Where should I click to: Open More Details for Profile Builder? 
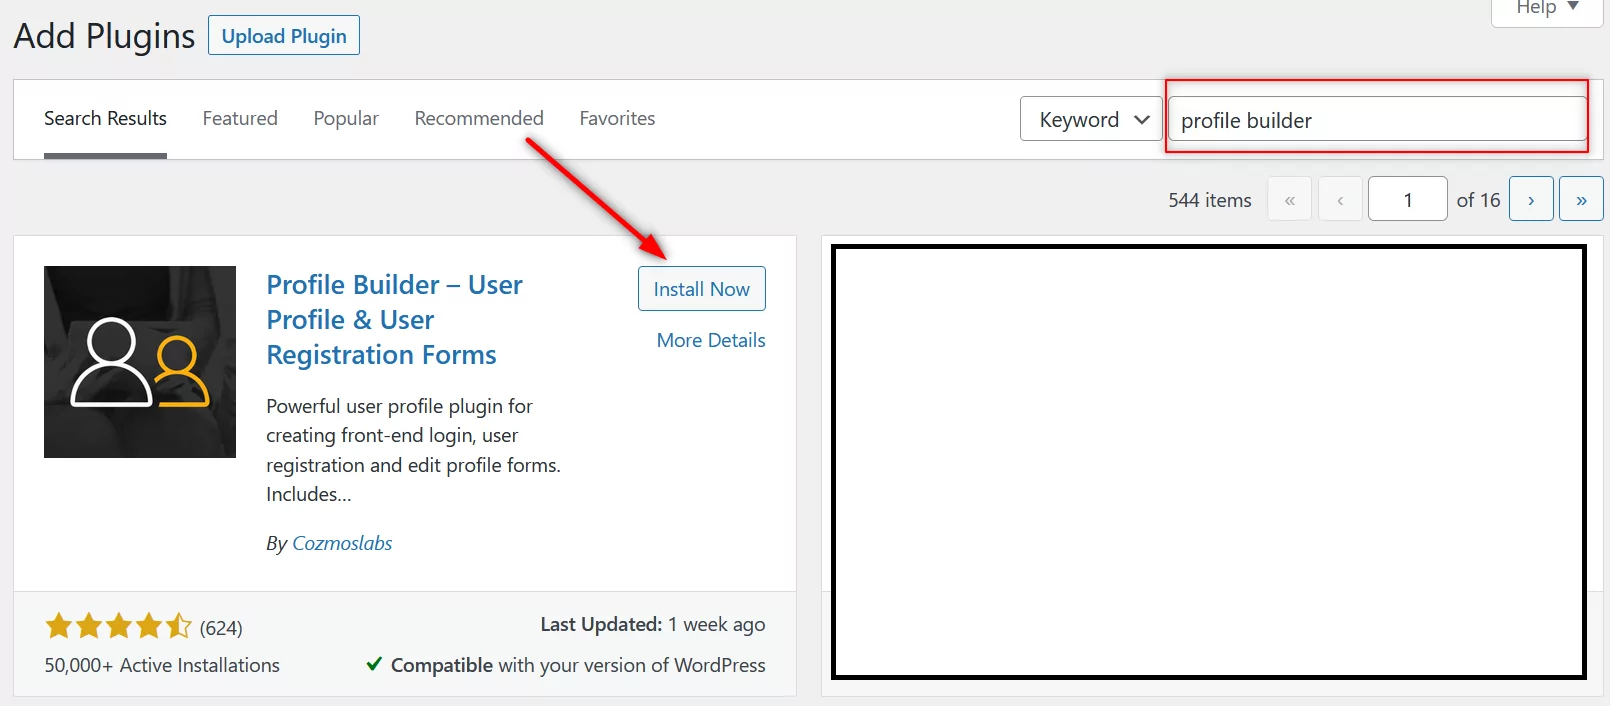(x=711, y=340)
